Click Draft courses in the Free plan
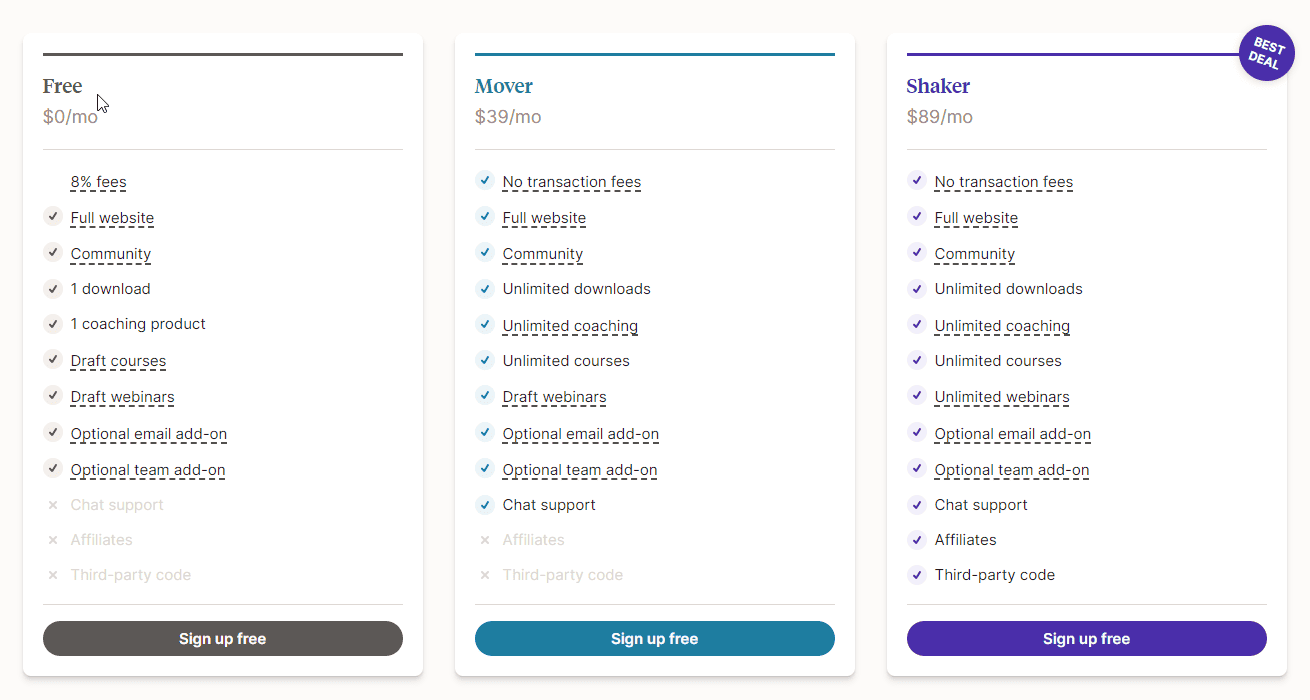 (x=118, y=361)
